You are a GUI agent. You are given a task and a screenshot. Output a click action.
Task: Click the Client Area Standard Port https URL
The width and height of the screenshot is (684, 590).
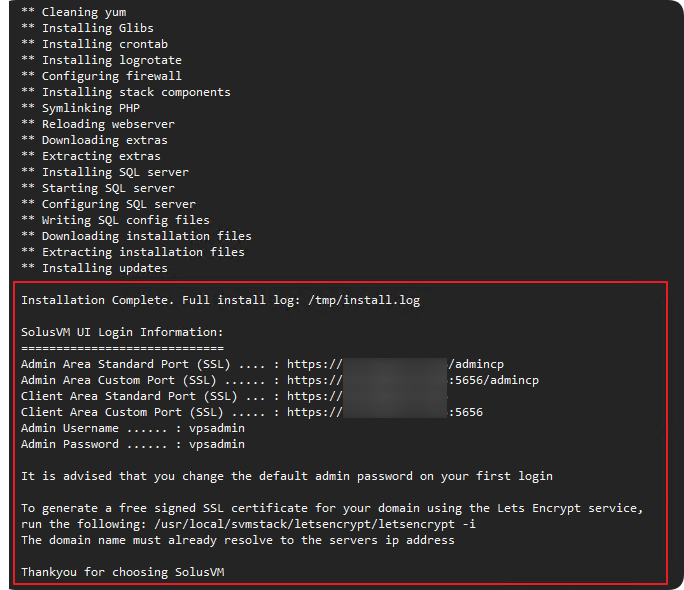coord(367,396)
